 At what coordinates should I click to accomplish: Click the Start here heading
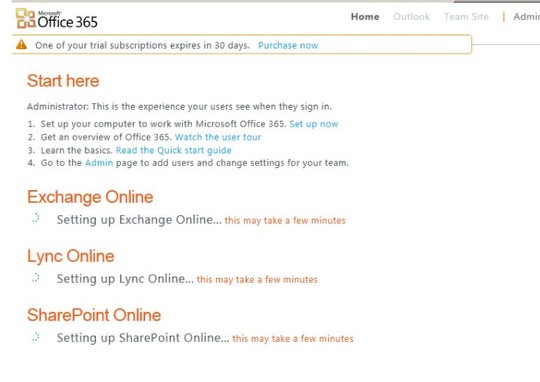[63, 81]
